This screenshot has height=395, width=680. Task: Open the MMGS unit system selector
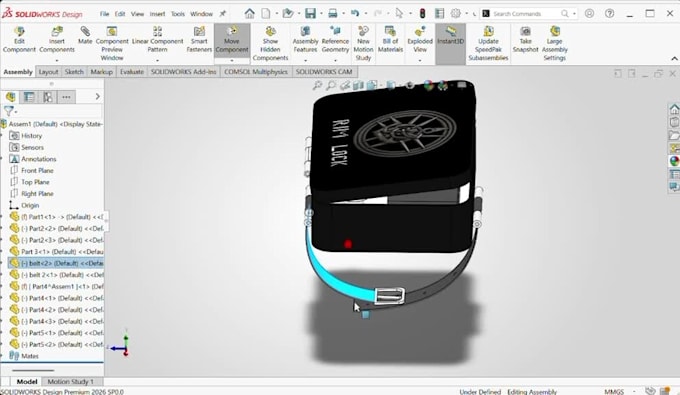point(614,392)
